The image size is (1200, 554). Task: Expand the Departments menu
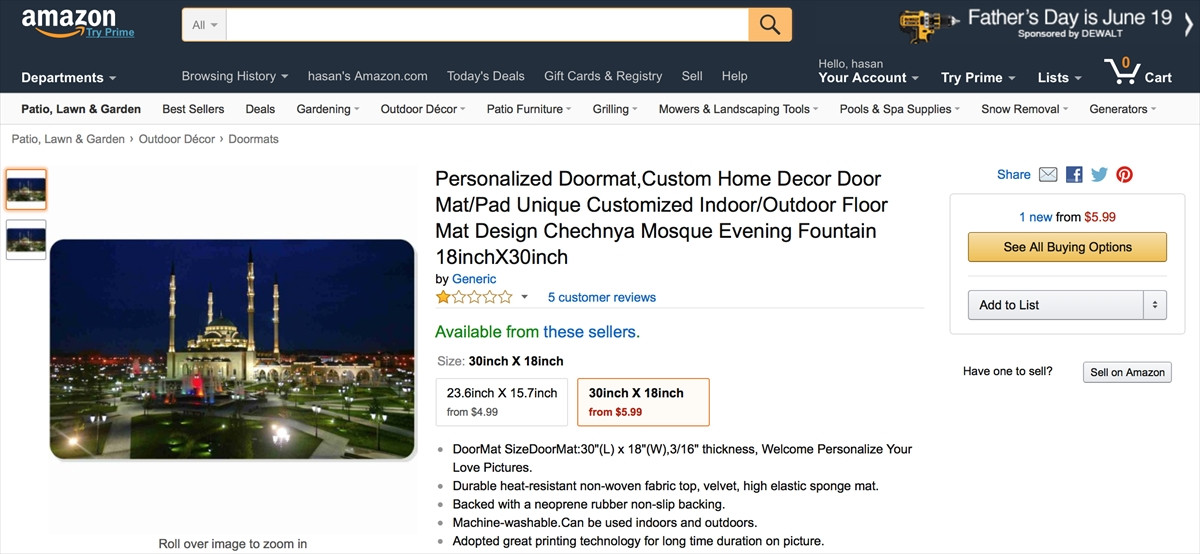(x=68, y=78)
